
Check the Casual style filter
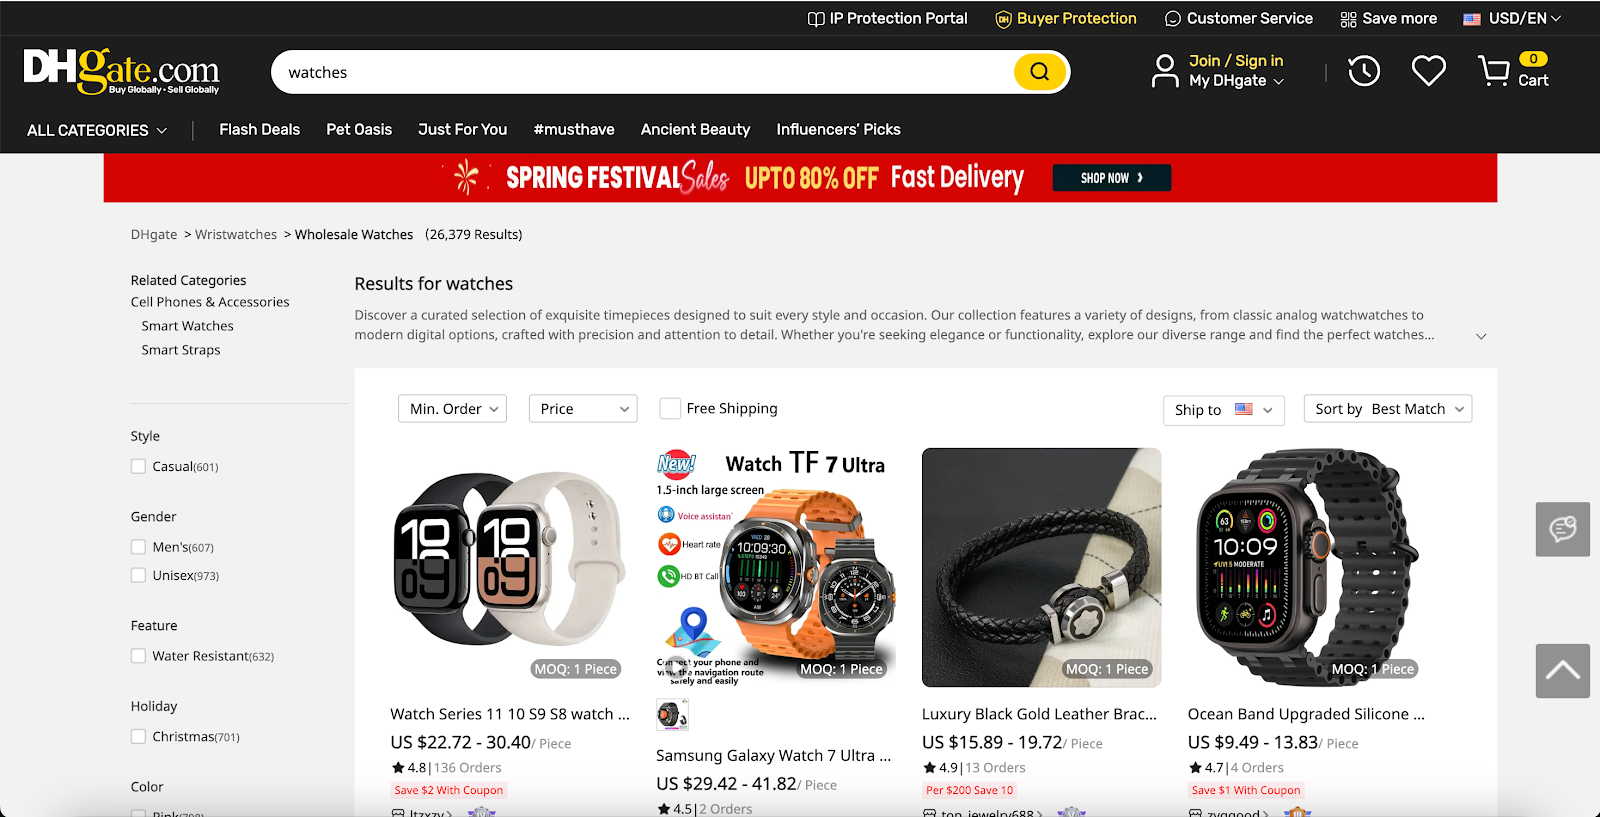(x=139, y=467)
